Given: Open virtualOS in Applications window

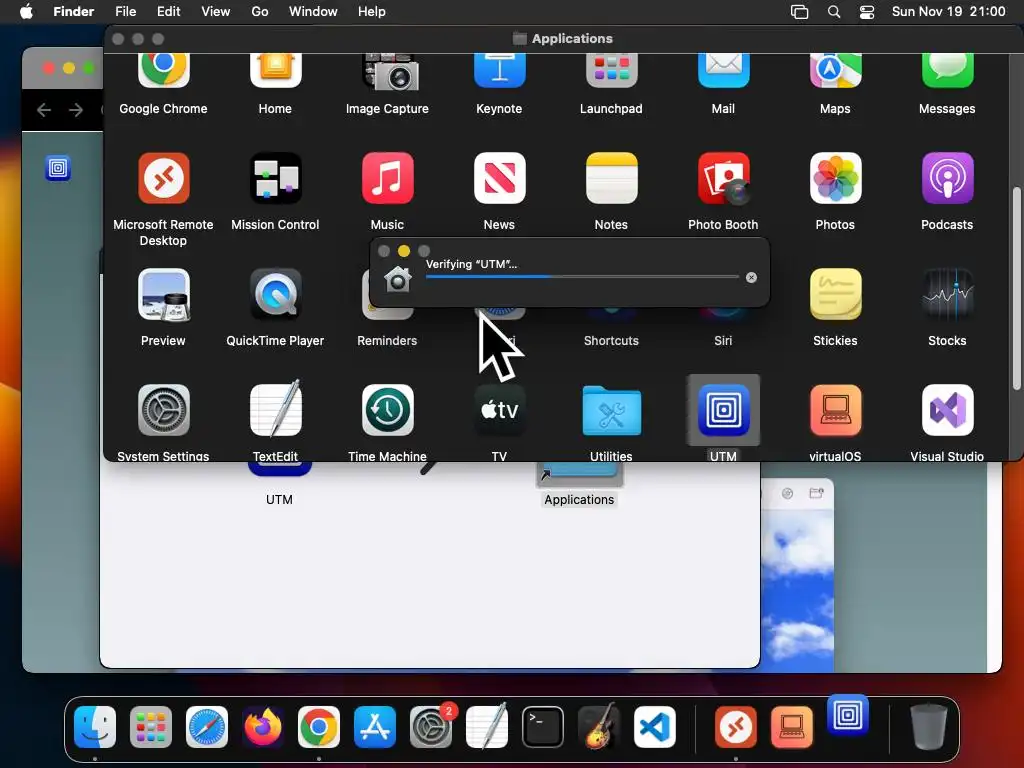Looking at the screenshot, I should 835,410.
